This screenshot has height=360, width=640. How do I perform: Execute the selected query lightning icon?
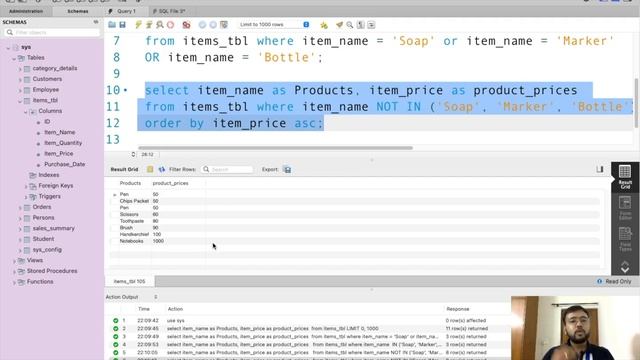click(x=138, y=24)
